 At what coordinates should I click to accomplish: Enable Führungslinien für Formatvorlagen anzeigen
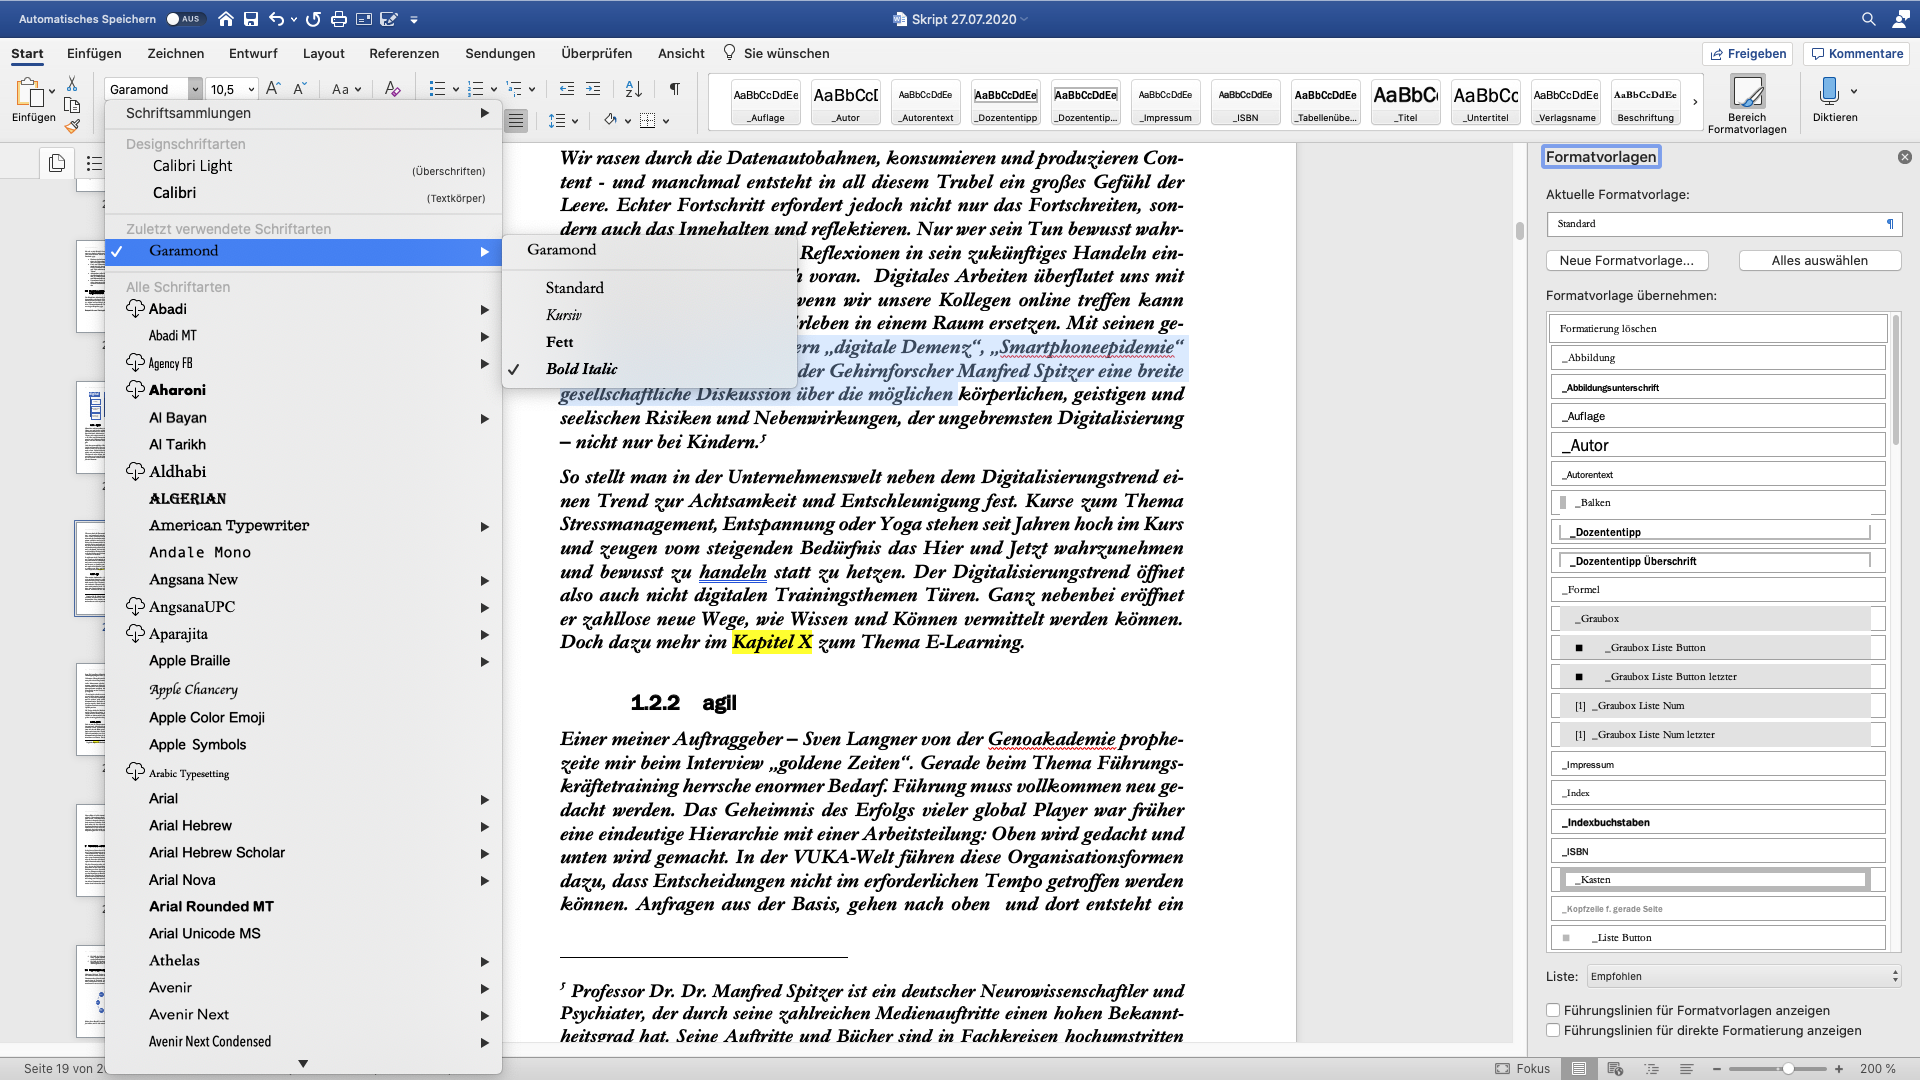1553,1010
